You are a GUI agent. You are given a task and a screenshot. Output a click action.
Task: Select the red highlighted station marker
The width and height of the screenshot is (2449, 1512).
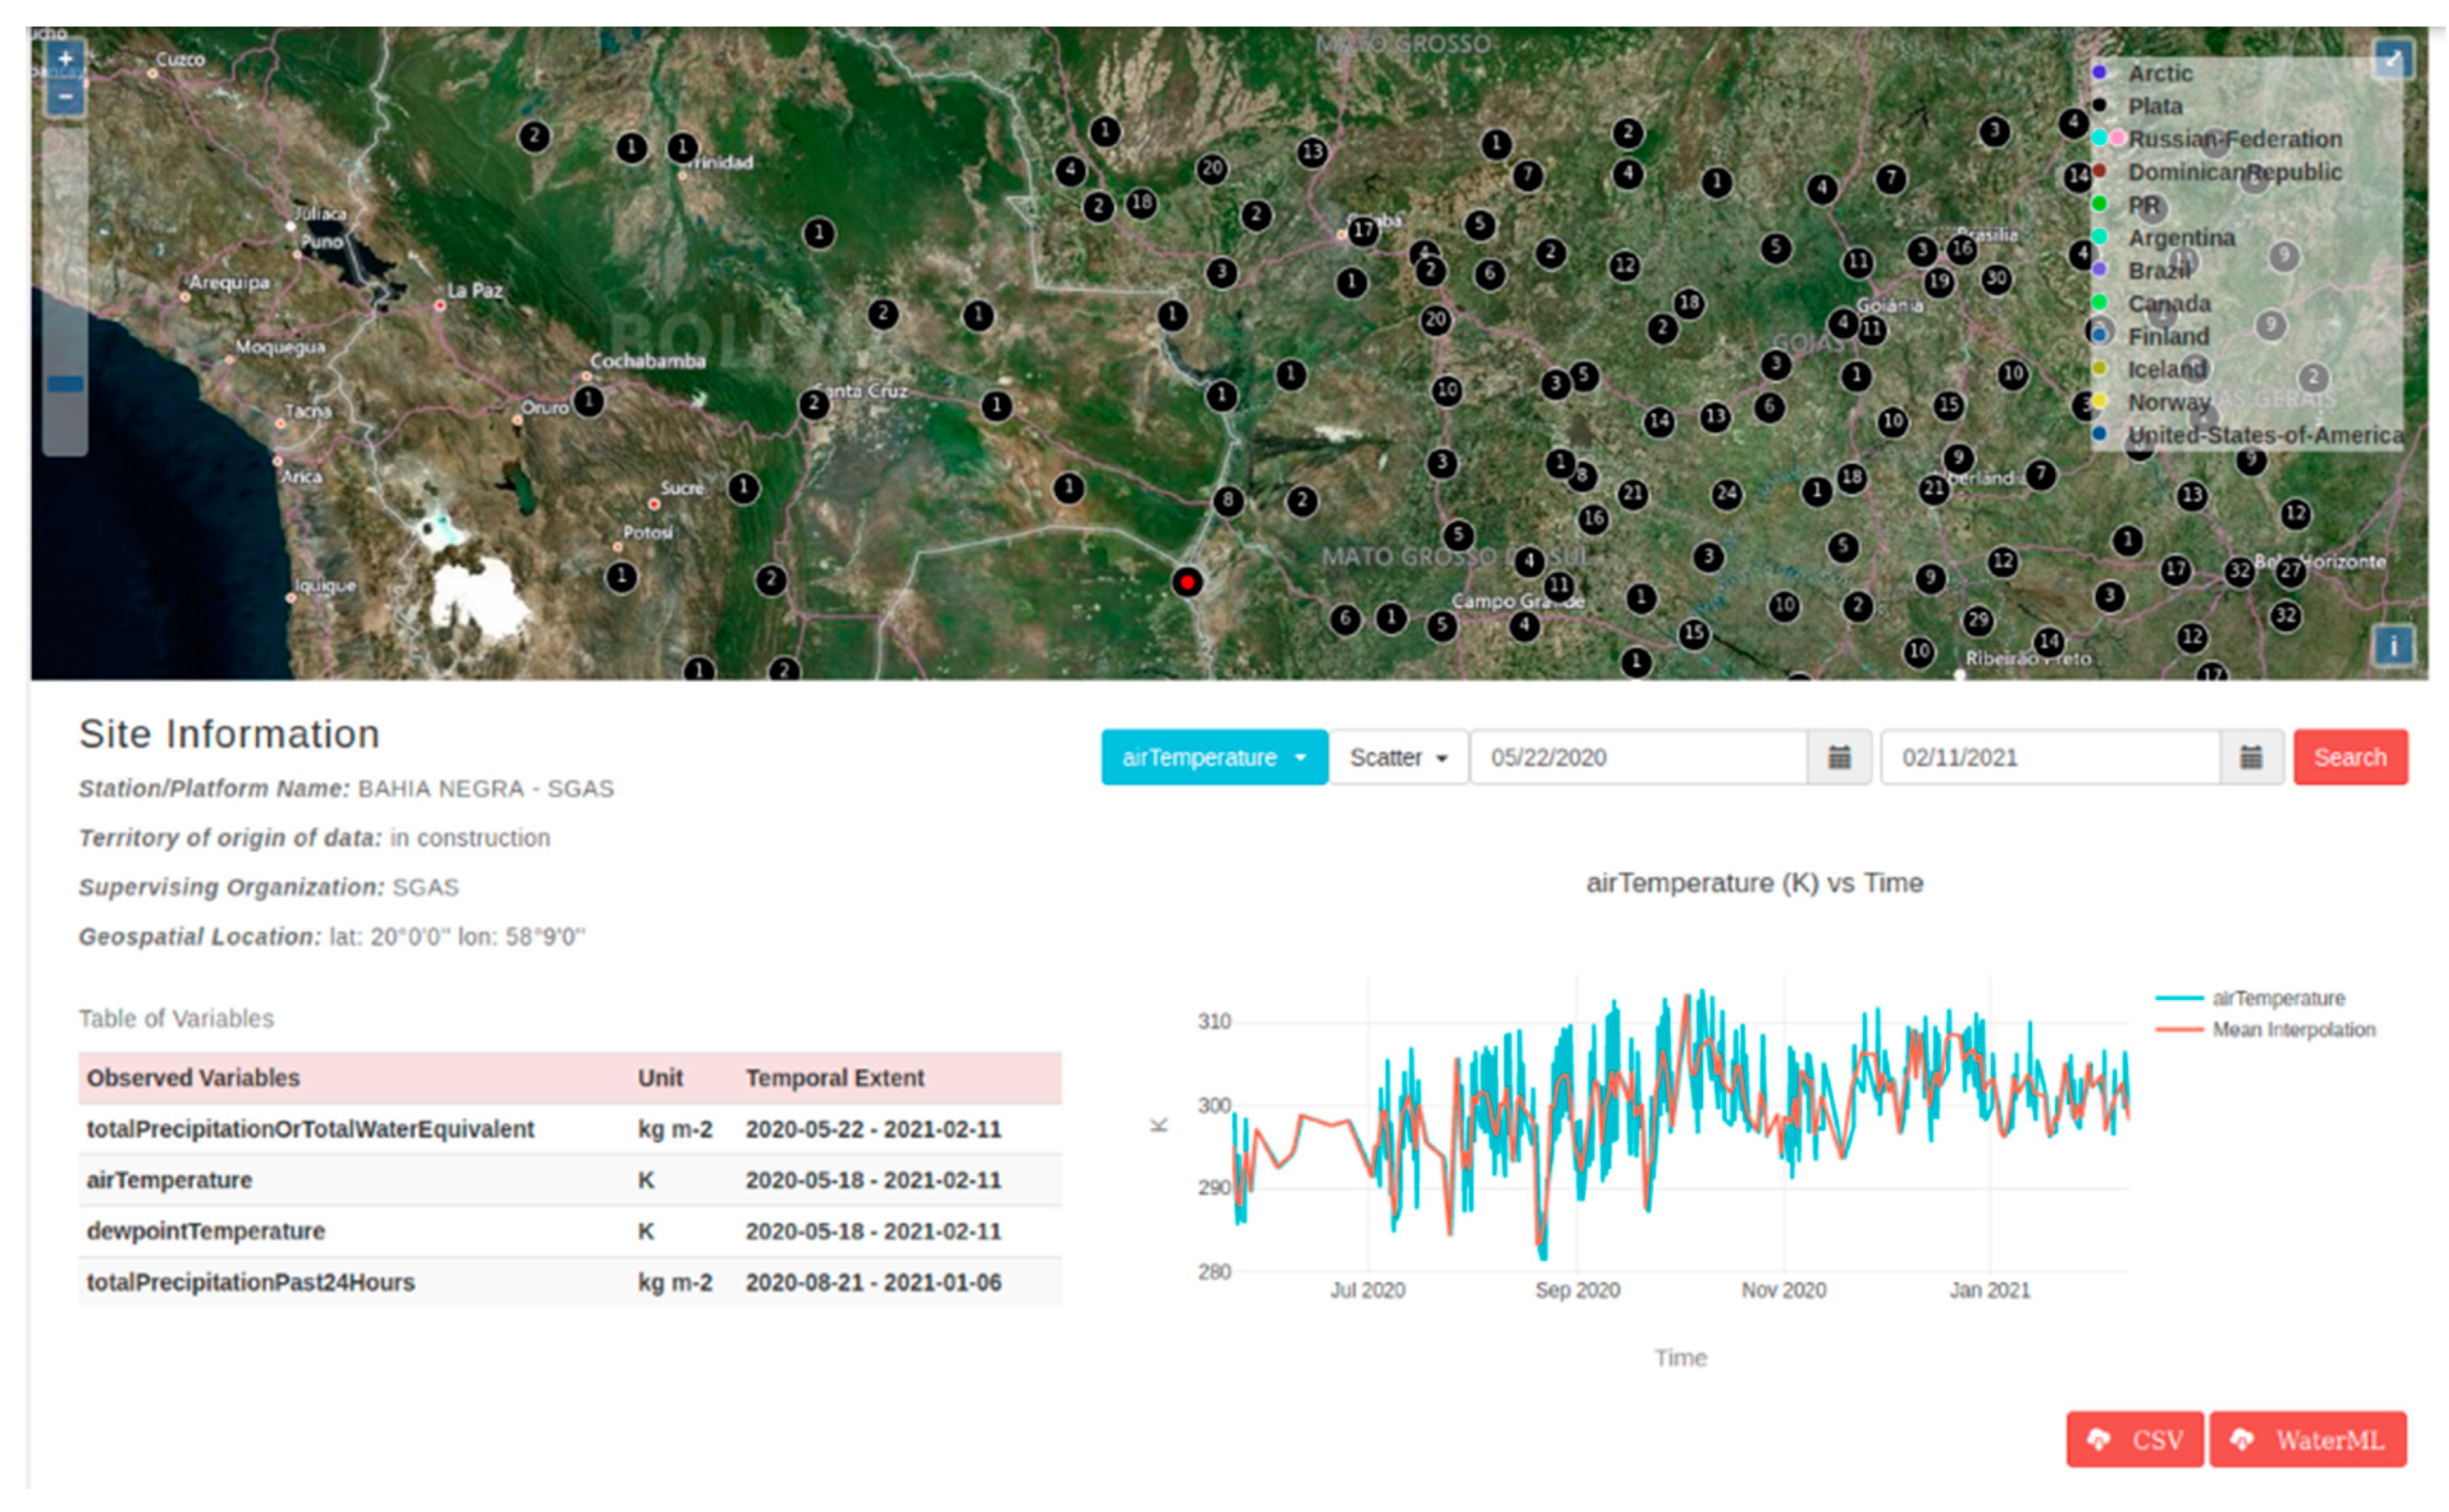tap(1187, 581)
